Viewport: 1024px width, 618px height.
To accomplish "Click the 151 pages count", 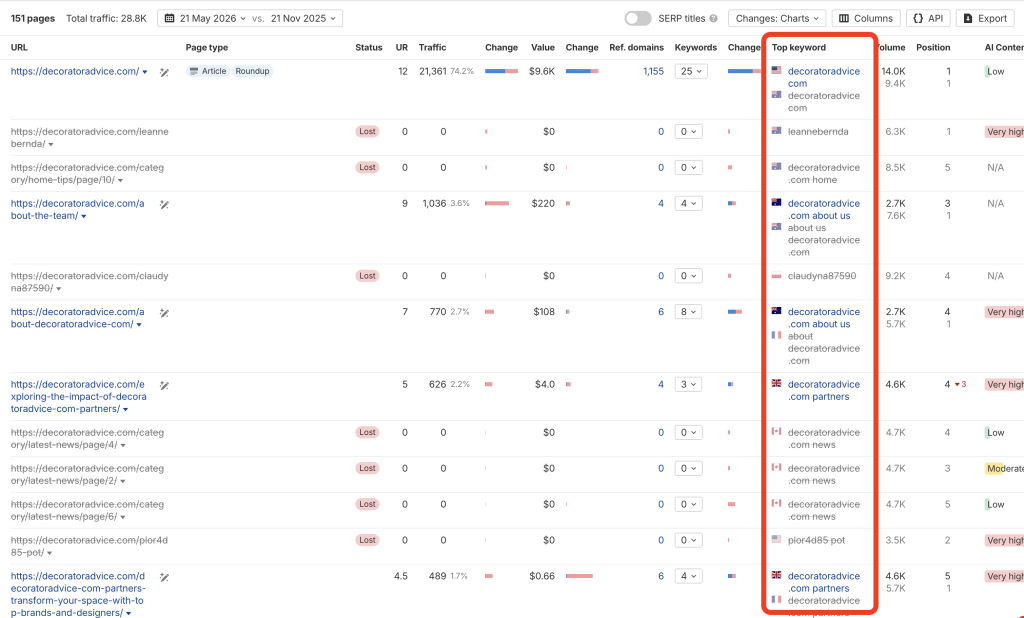I will point(33,18).
